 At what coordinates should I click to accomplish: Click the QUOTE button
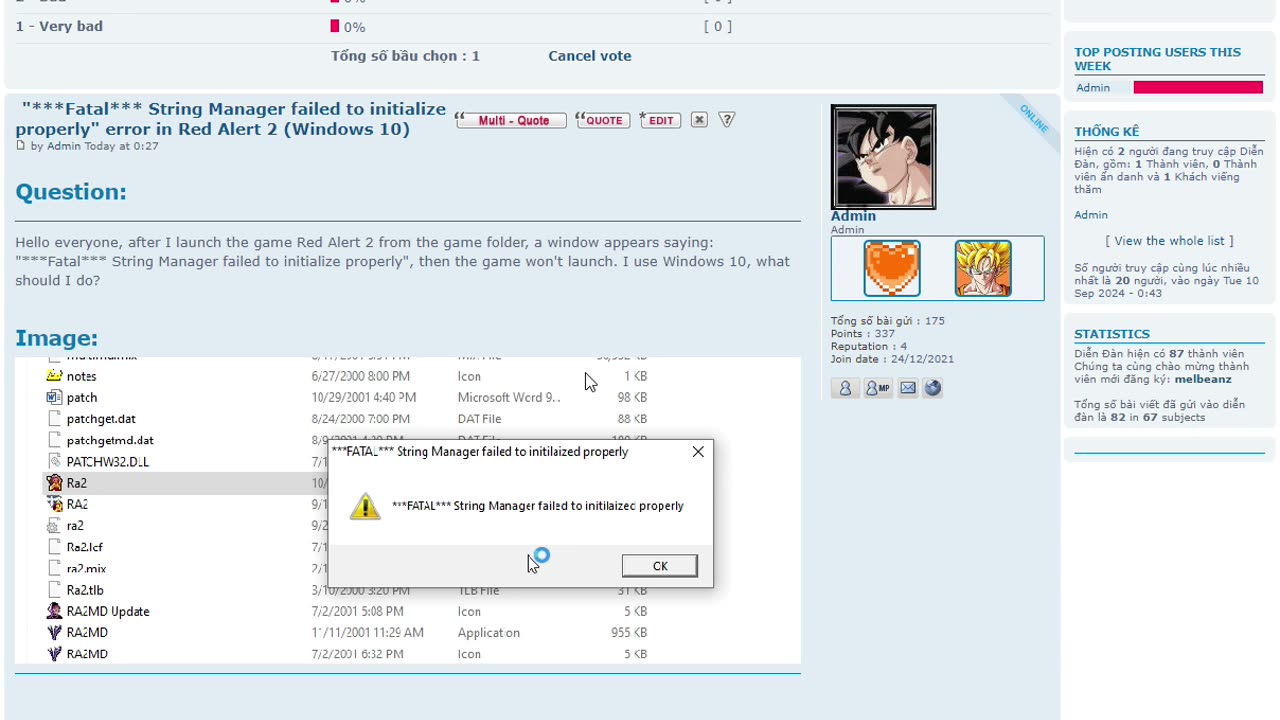tap(601, 120)
